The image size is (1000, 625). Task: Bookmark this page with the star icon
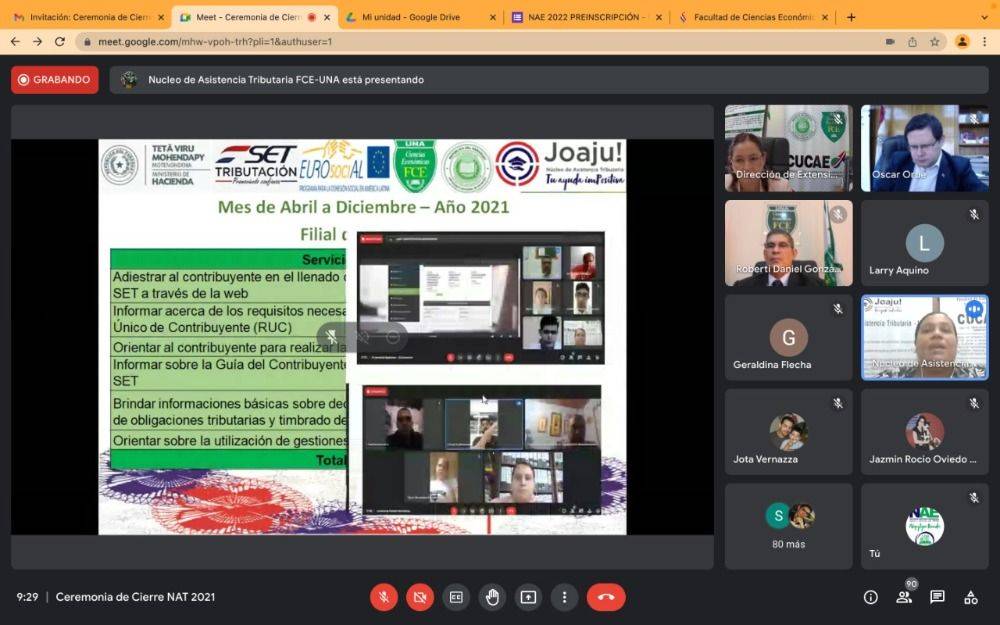coord(935,42)
